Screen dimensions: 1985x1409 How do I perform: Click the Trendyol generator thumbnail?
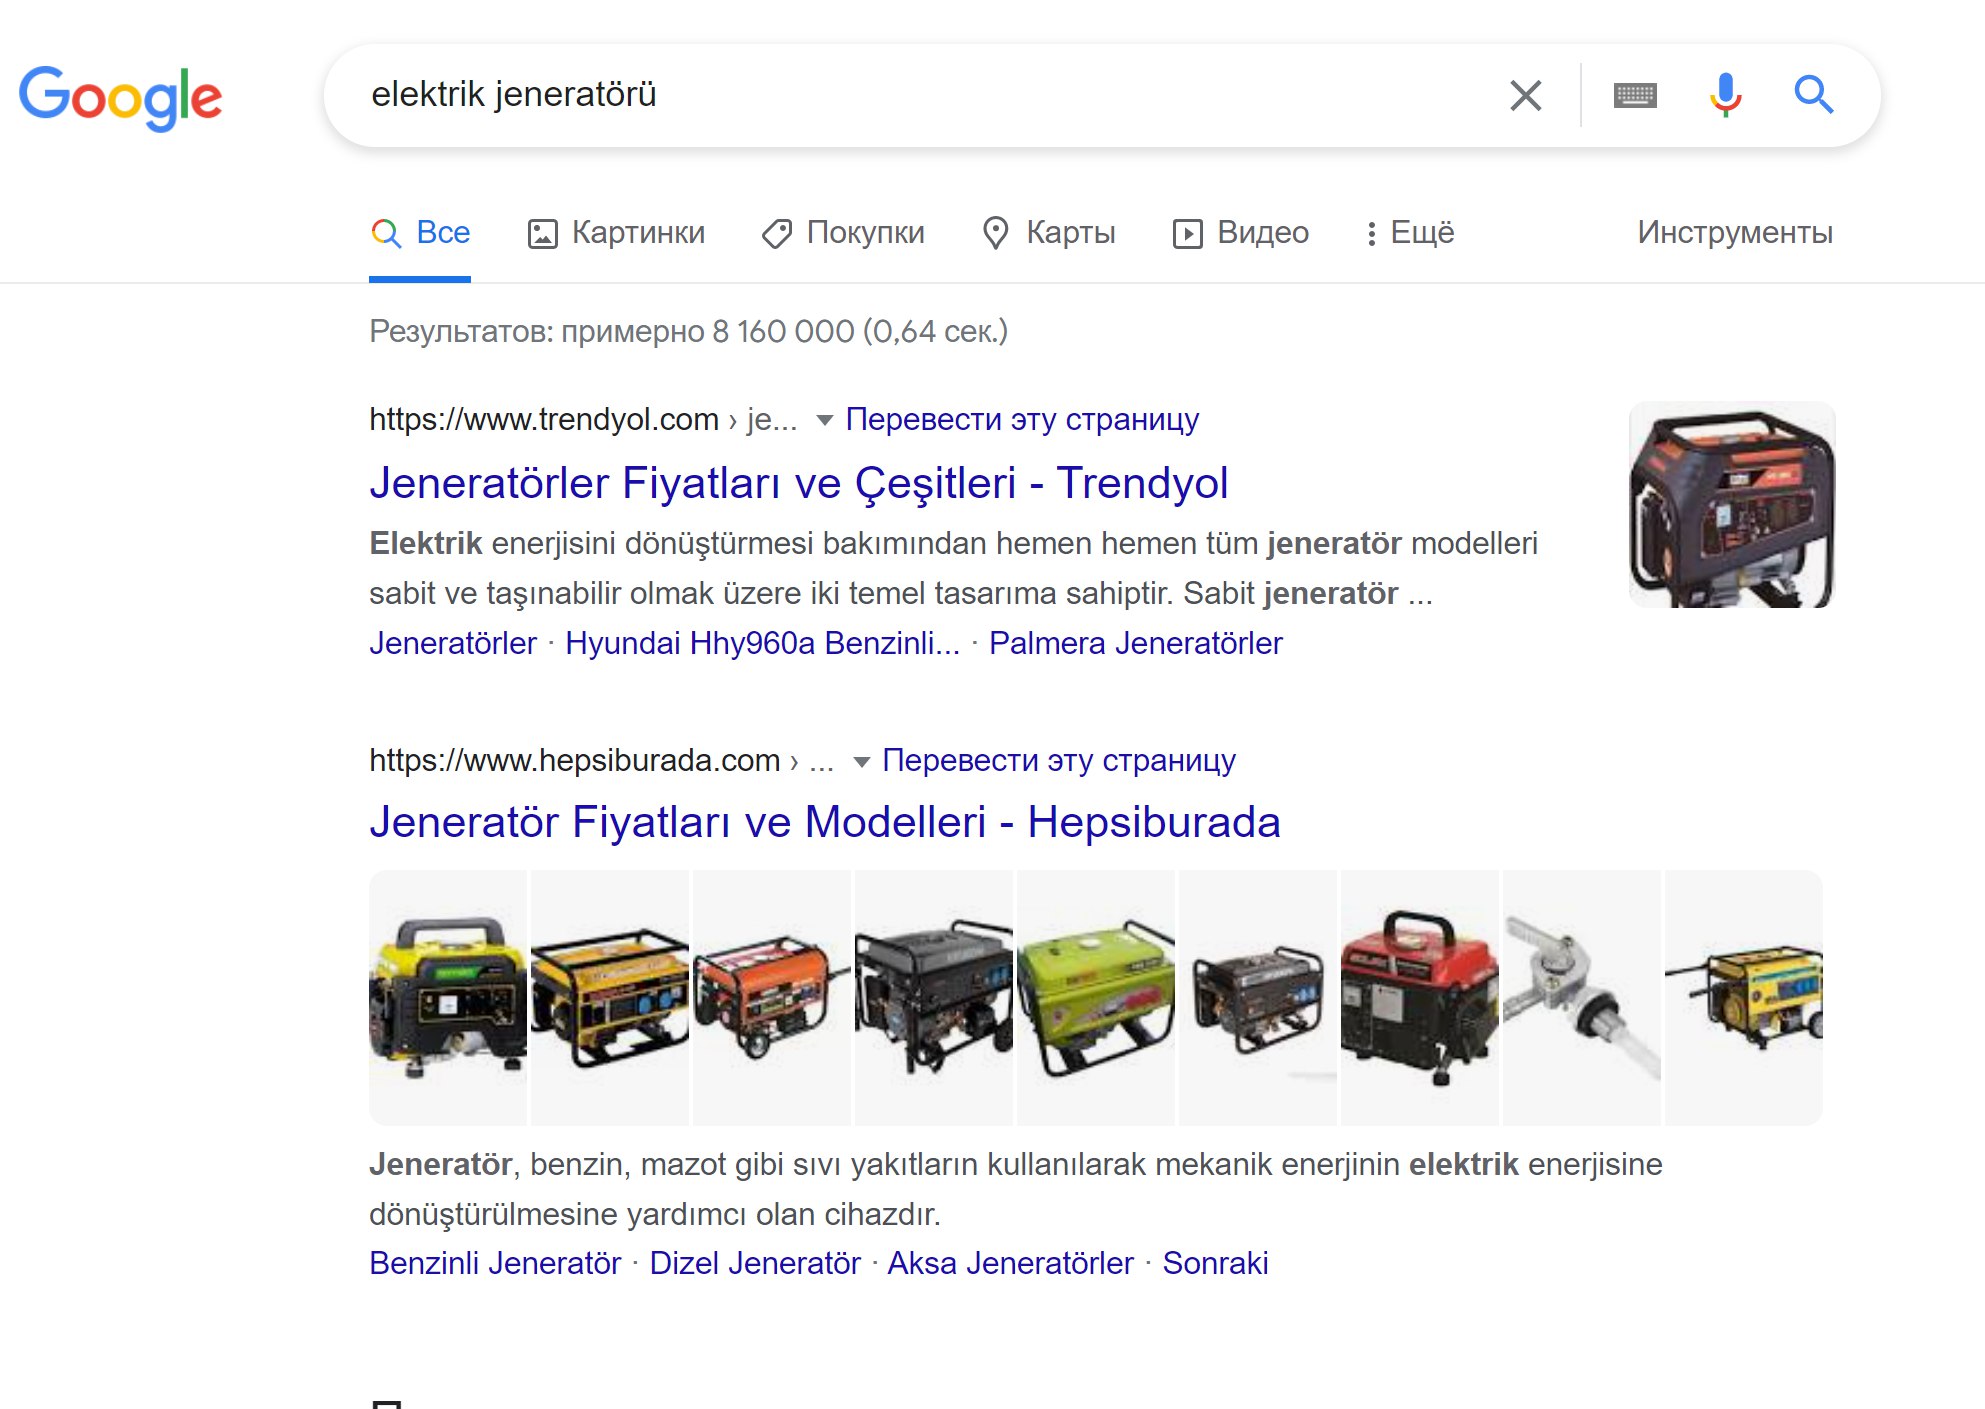point(1732,504)
